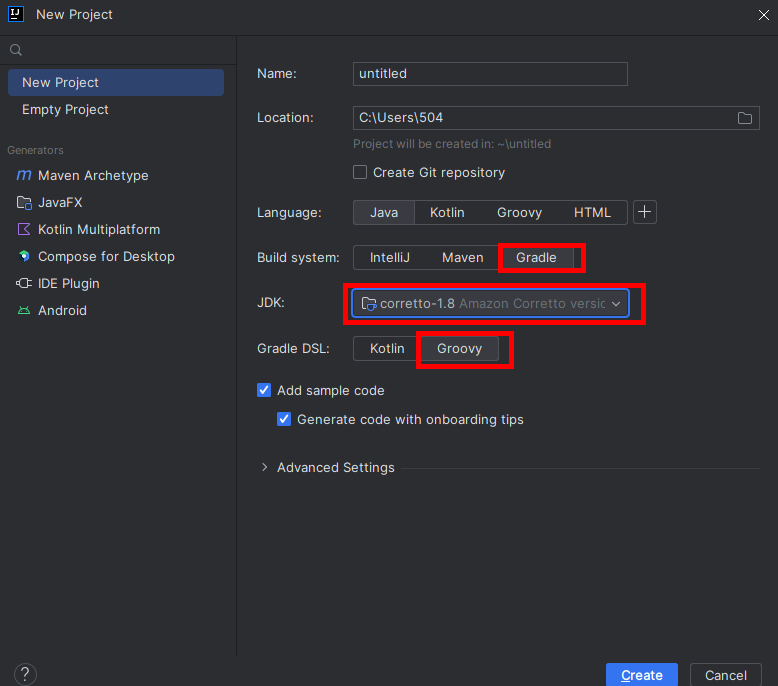This screenshot has height=686, width=778.
Task: Select HTML as the language
Action: (592, 212)
